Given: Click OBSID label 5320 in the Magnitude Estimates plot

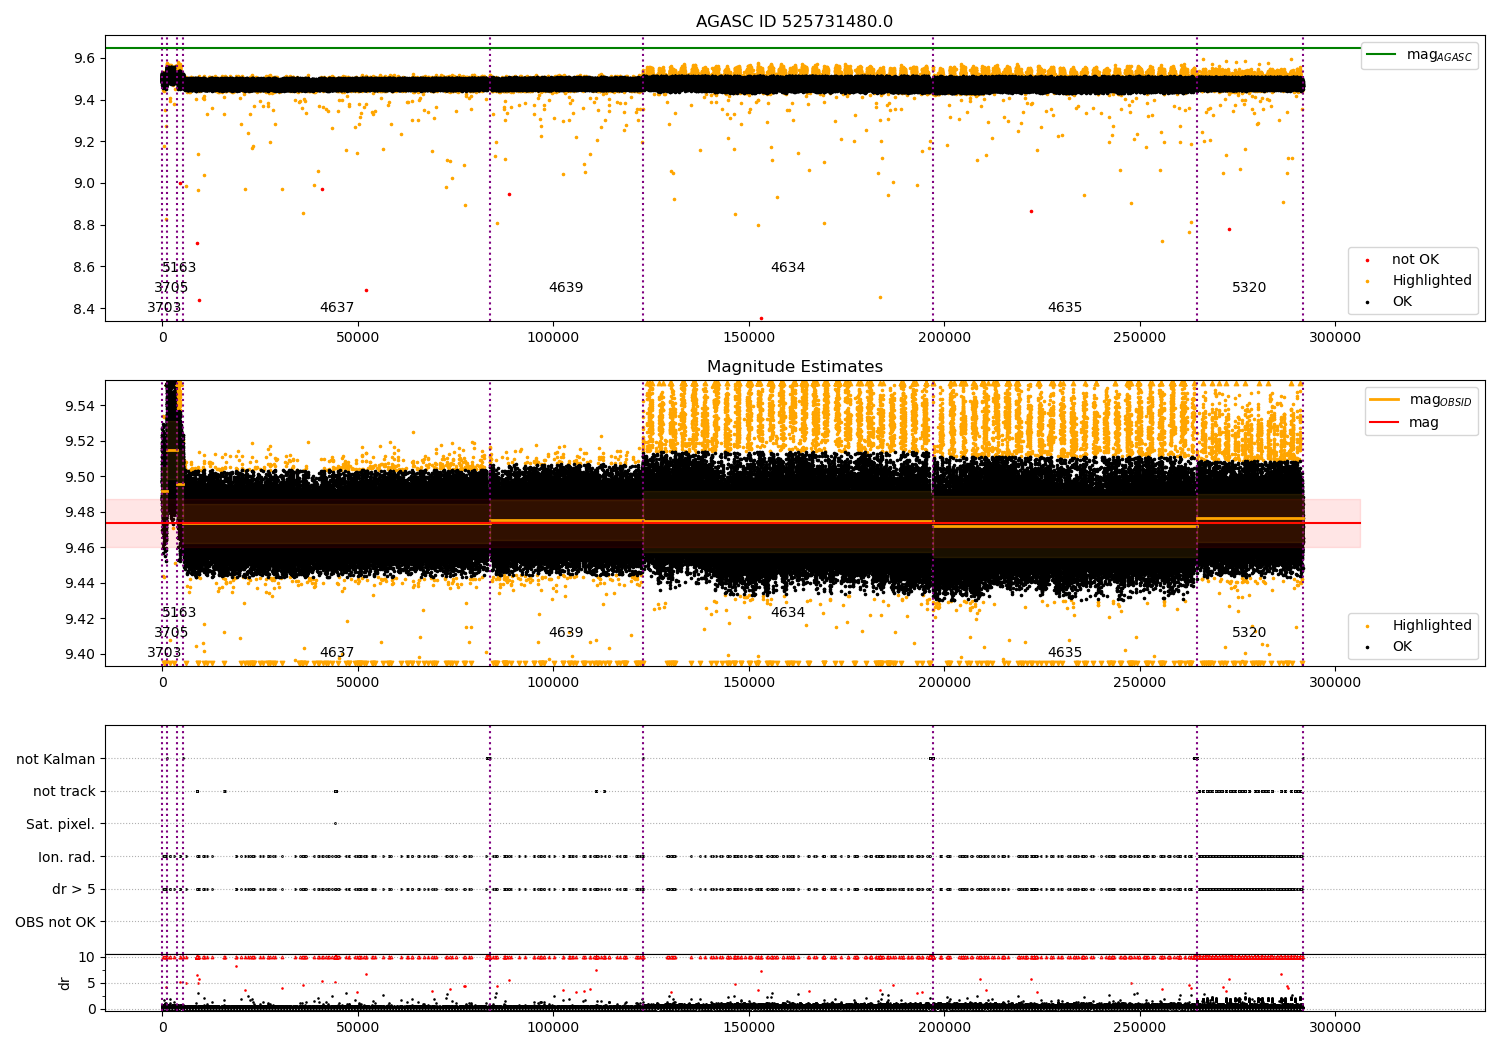Looking at the screenshot, I should 1249,633.
